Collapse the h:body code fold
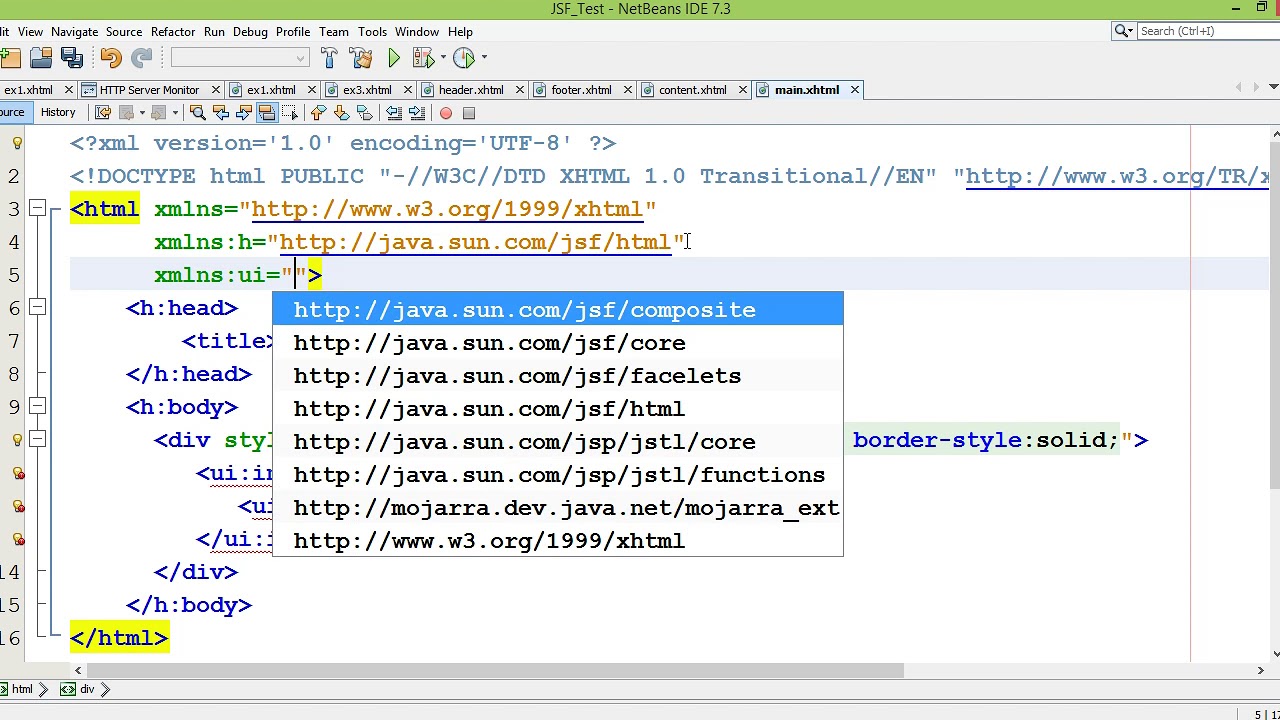 click(37, 407)
